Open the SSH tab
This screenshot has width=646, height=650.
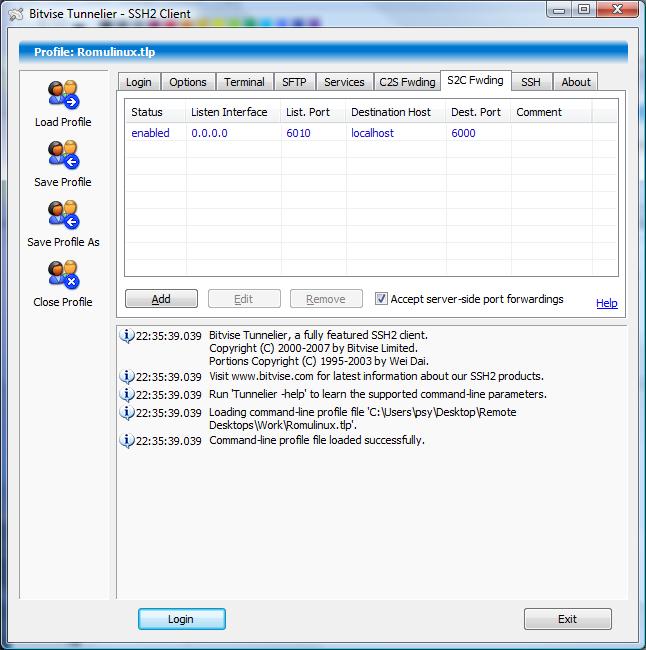pyautogui.click(x=531, y=82)
